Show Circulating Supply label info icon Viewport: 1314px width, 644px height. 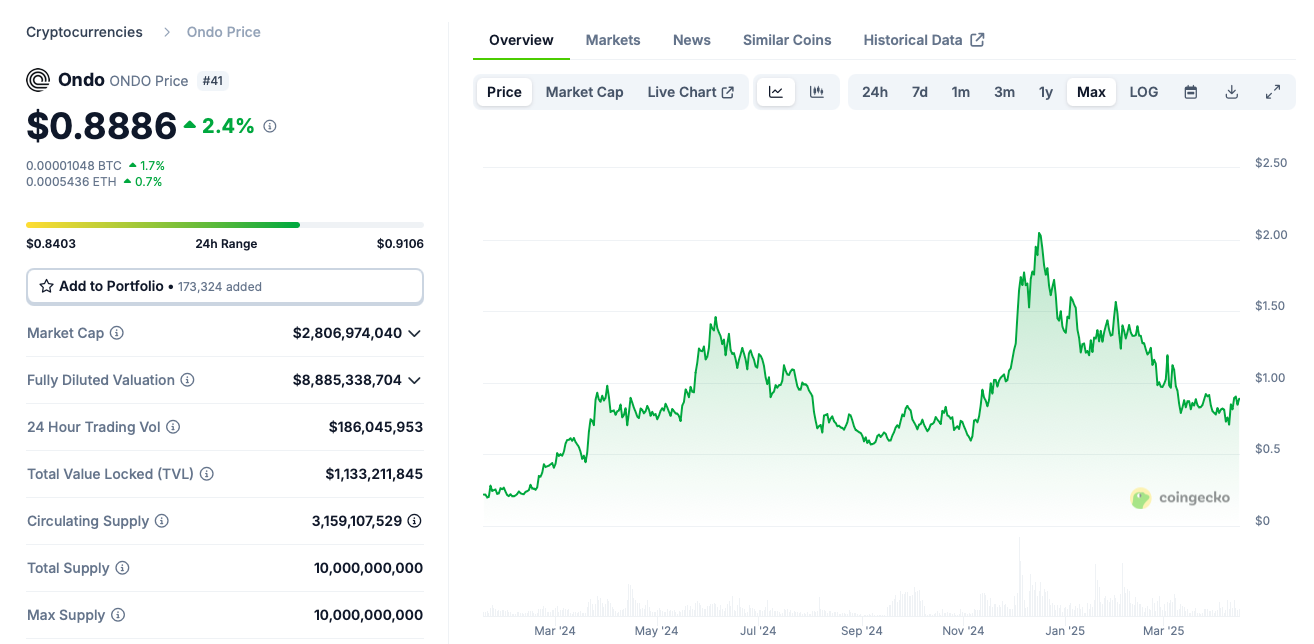pyautogui.click(x=162, y=521)
